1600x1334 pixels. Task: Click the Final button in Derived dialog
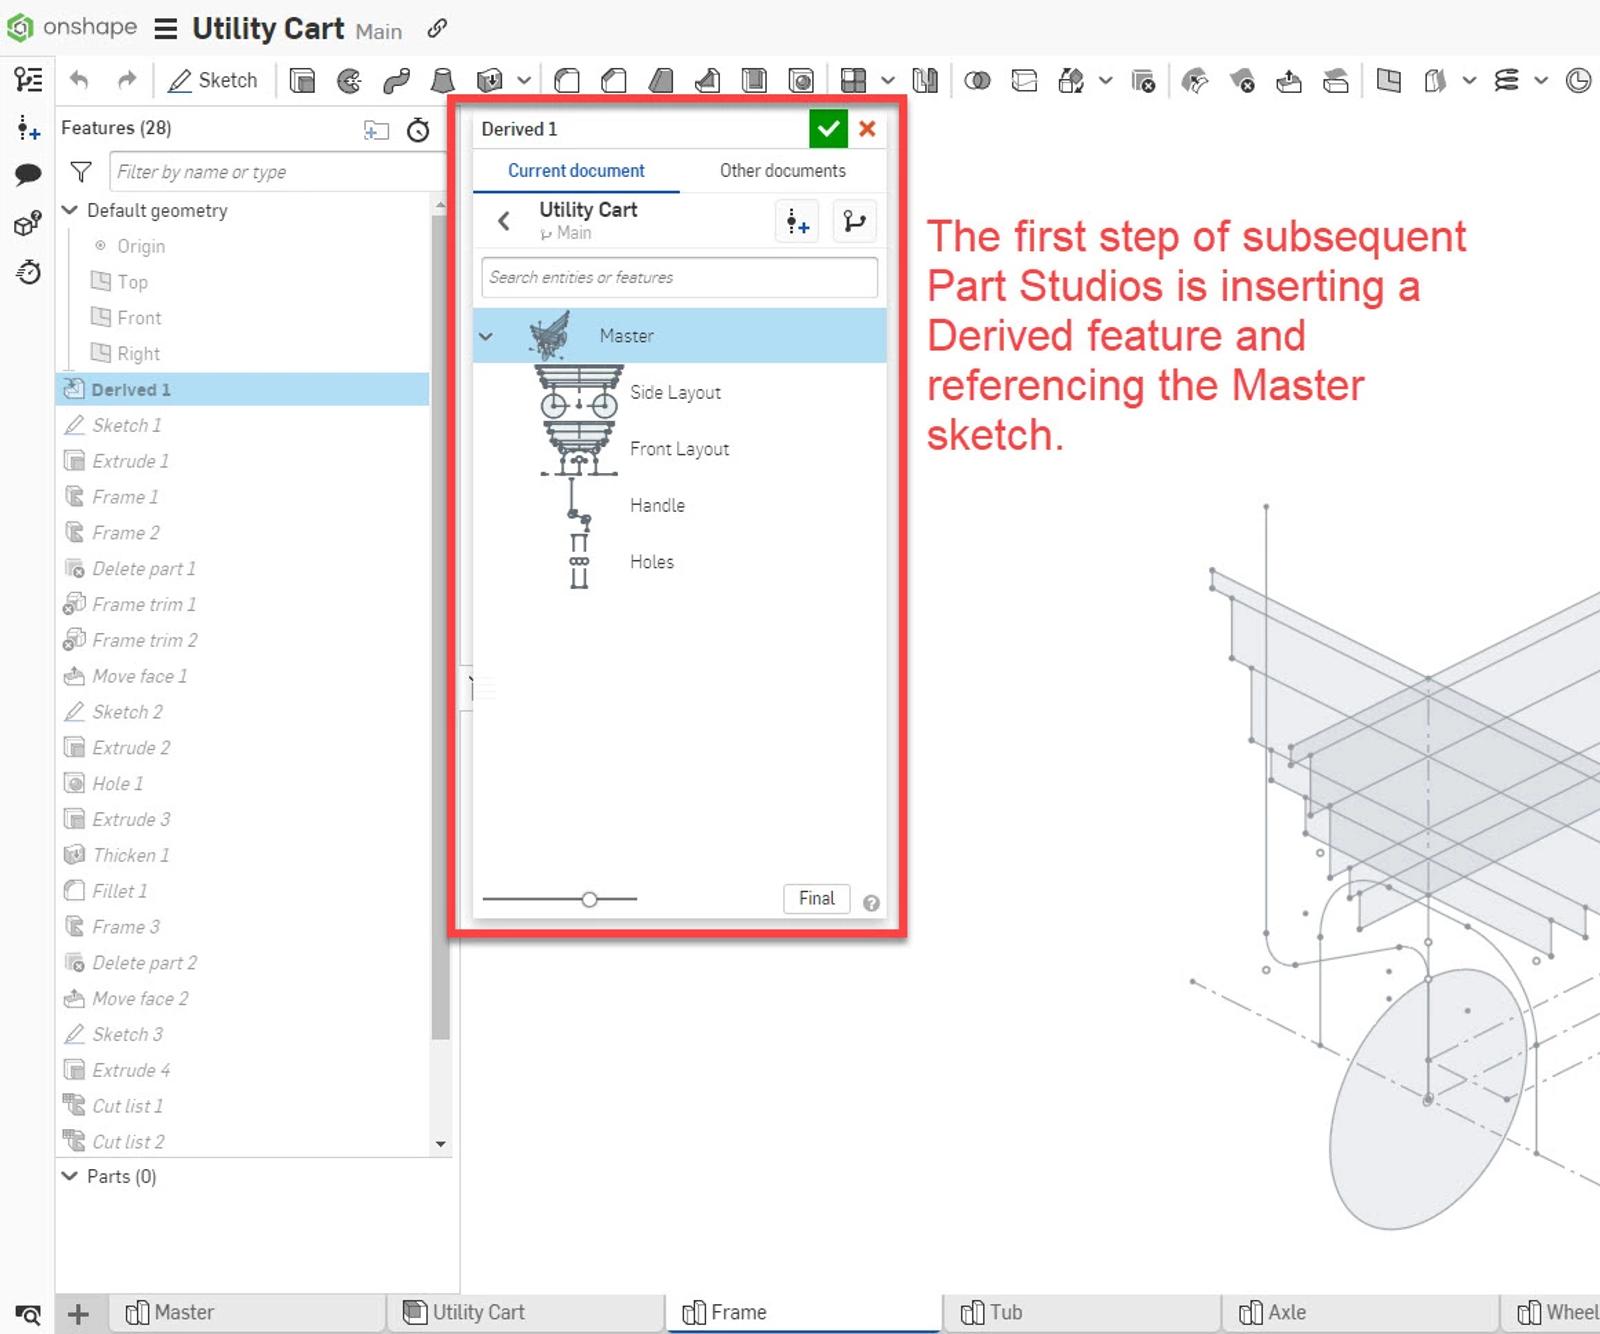tap(816, 898)
